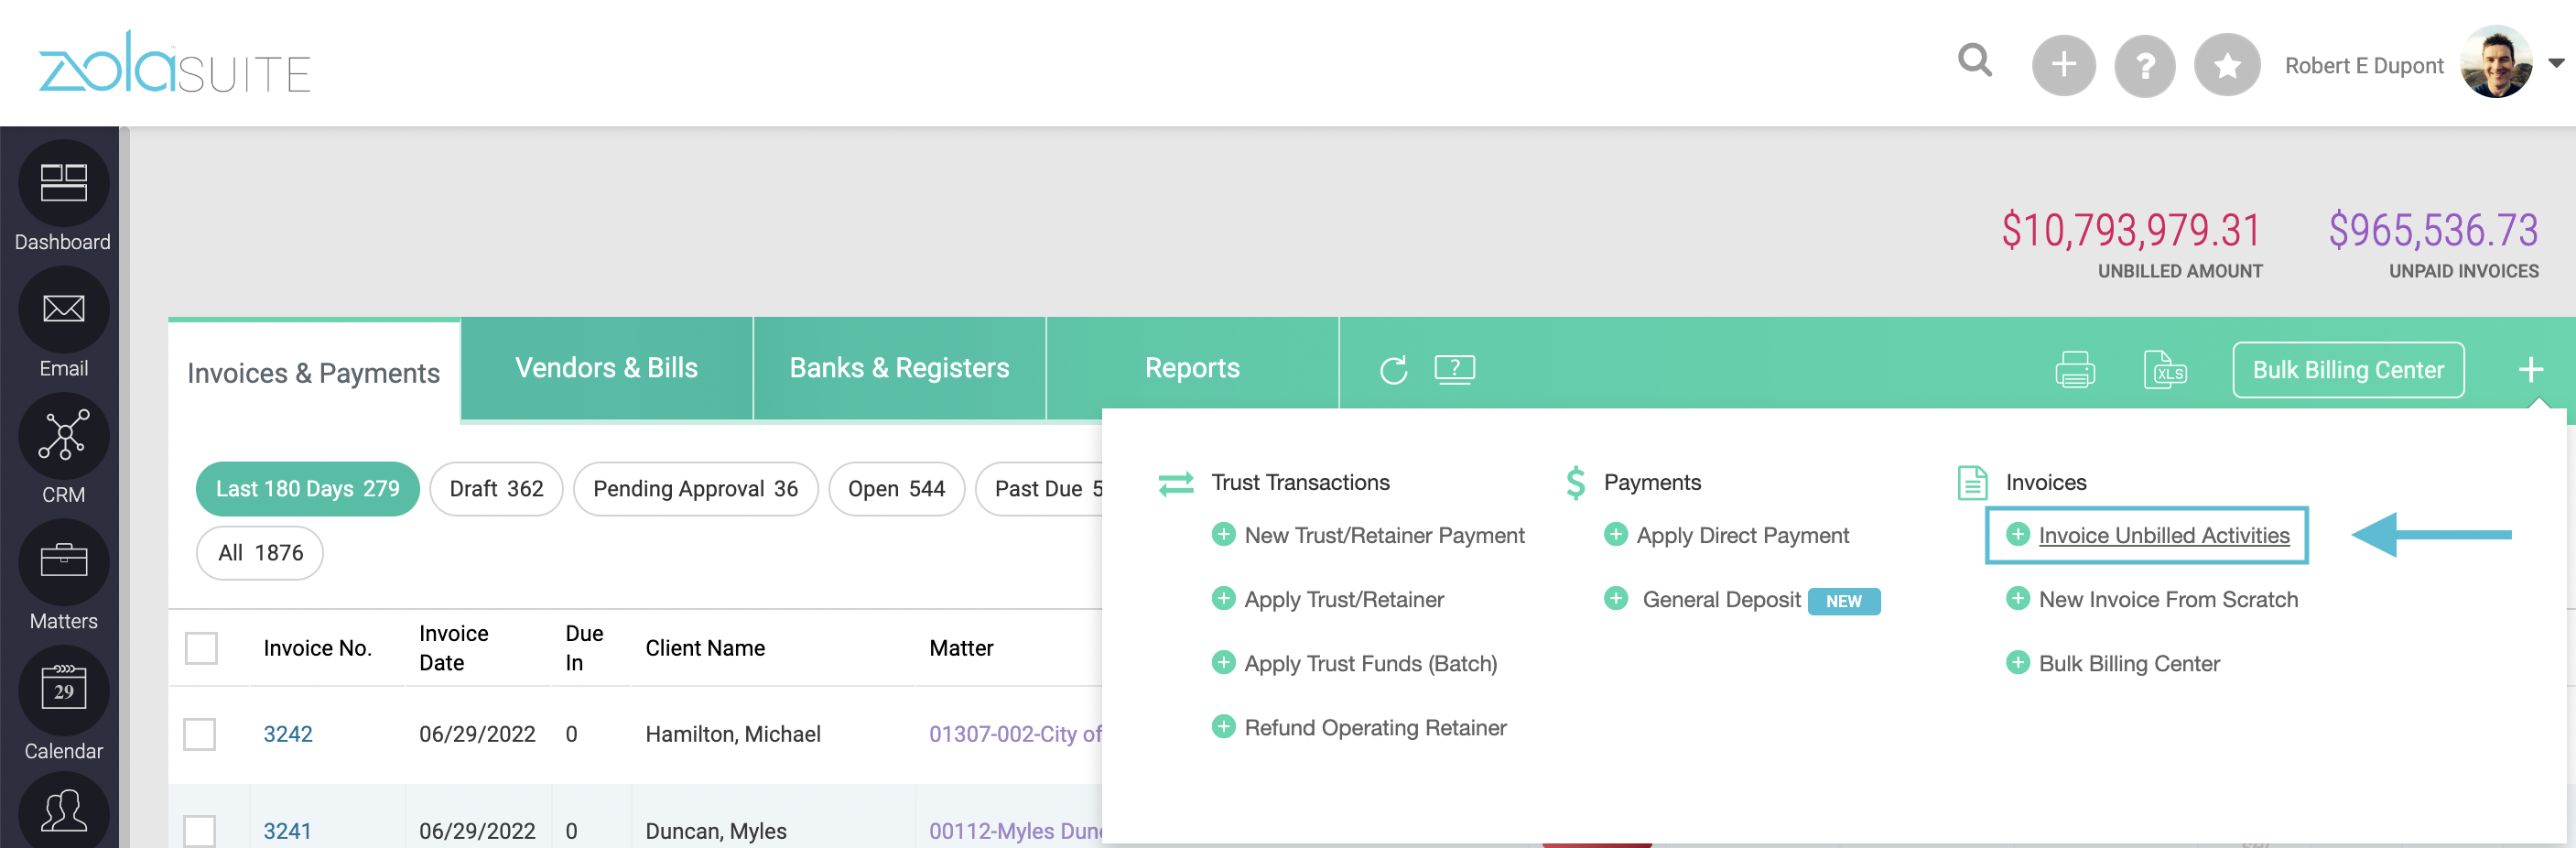The height and width of the screenshot is (848, 2576).
Task: Open matter 01307-002-City link
Action: pos(1015,733)
